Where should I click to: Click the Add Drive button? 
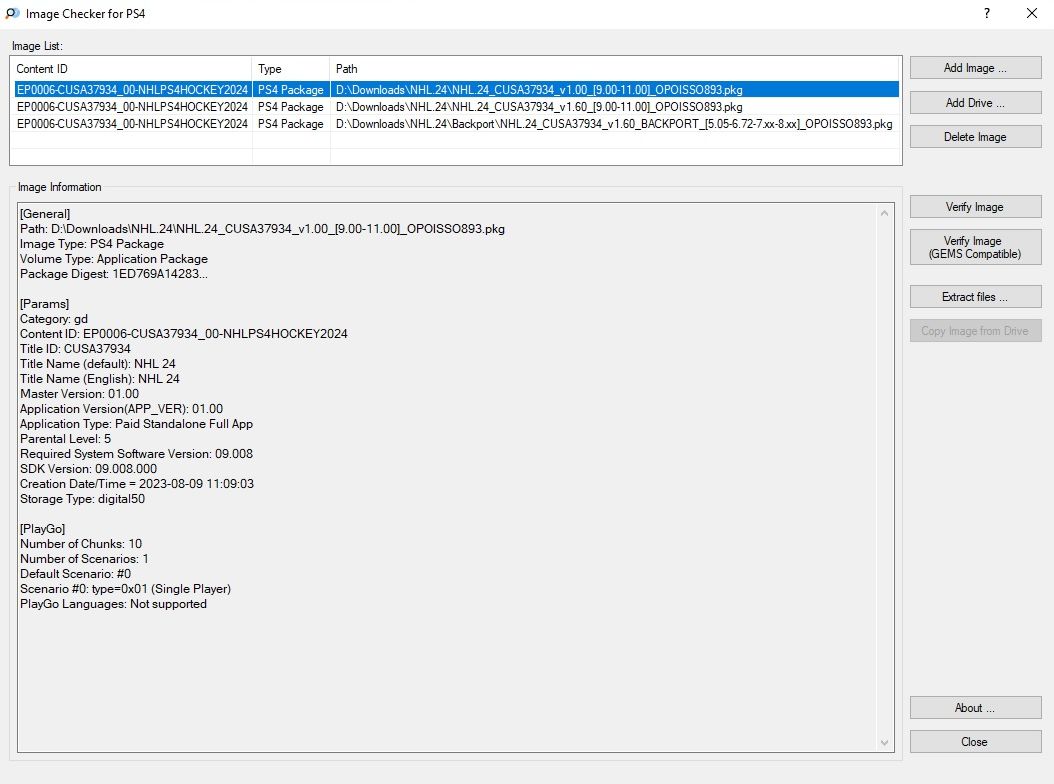975,103
